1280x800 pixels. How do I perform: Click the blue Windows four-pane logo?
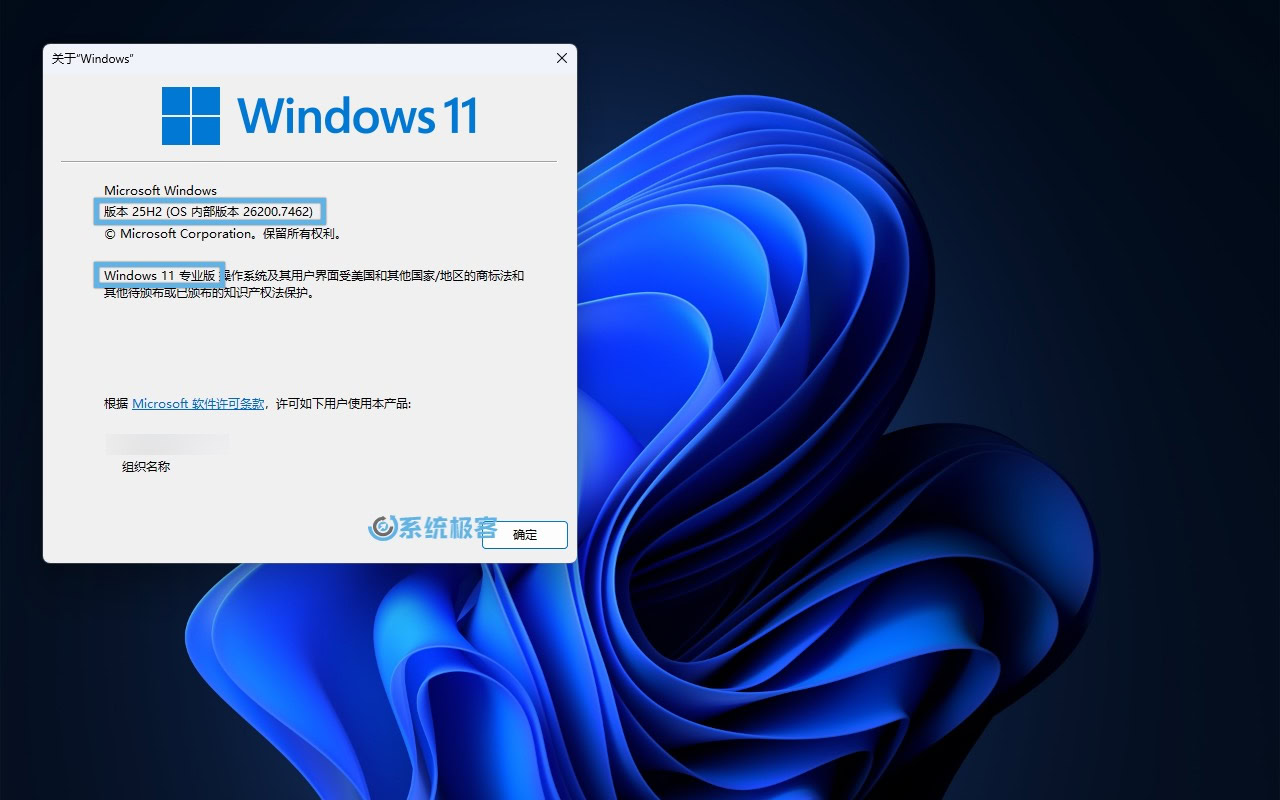190,116
